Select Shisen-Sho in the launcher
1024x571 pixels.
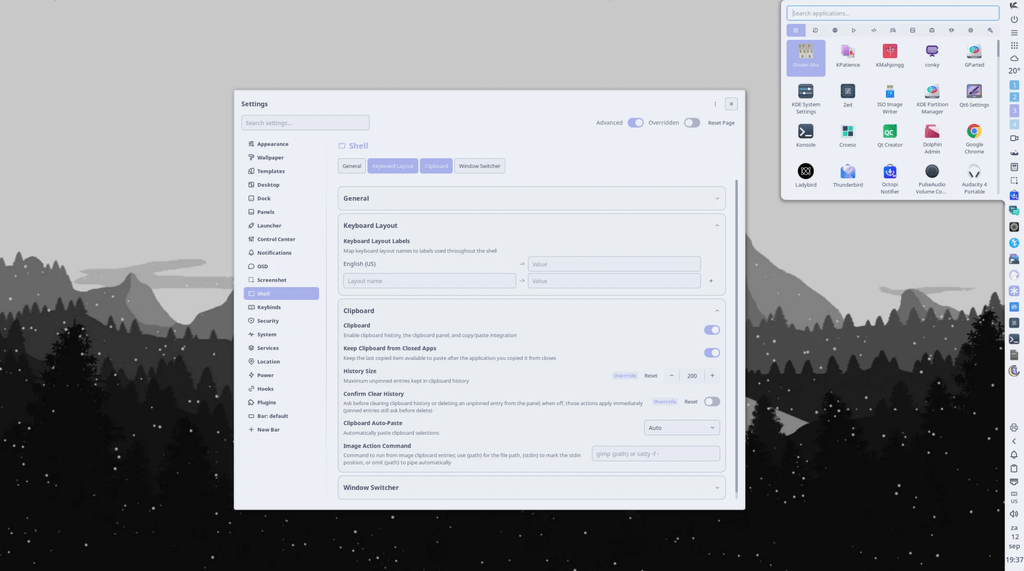[805, 57]
